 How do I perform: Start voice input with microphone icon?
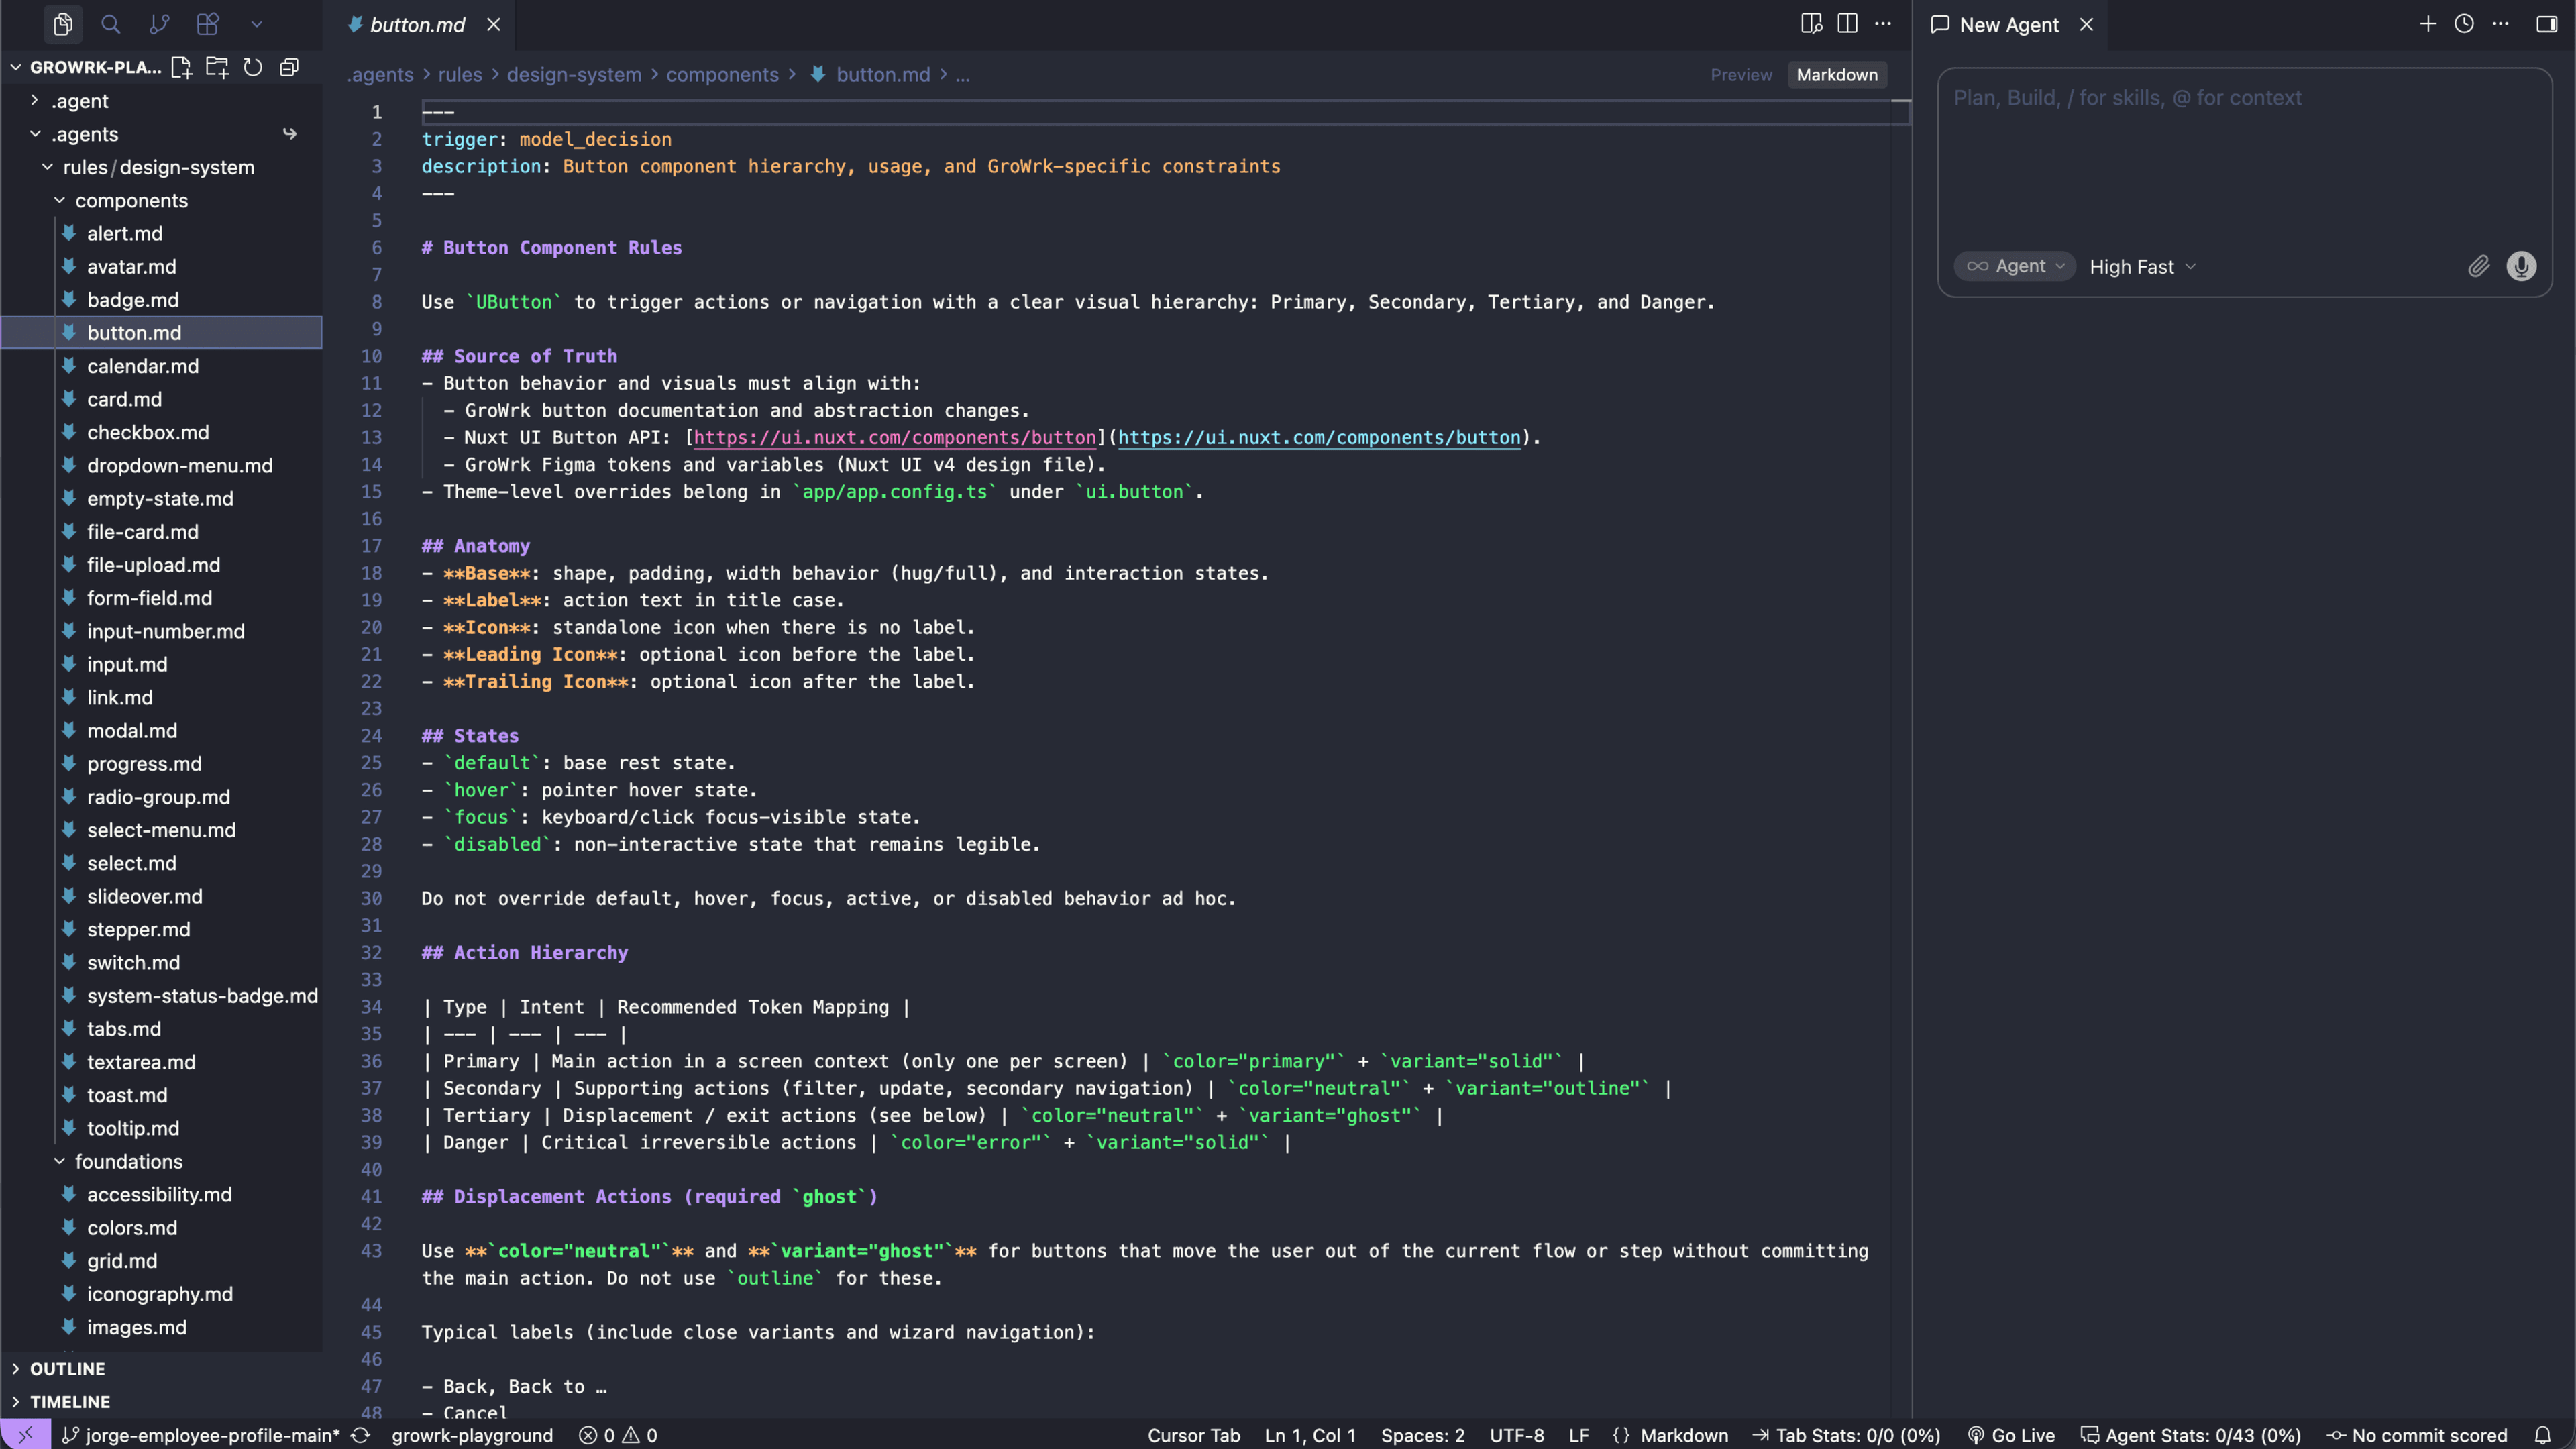[2521, 266]
